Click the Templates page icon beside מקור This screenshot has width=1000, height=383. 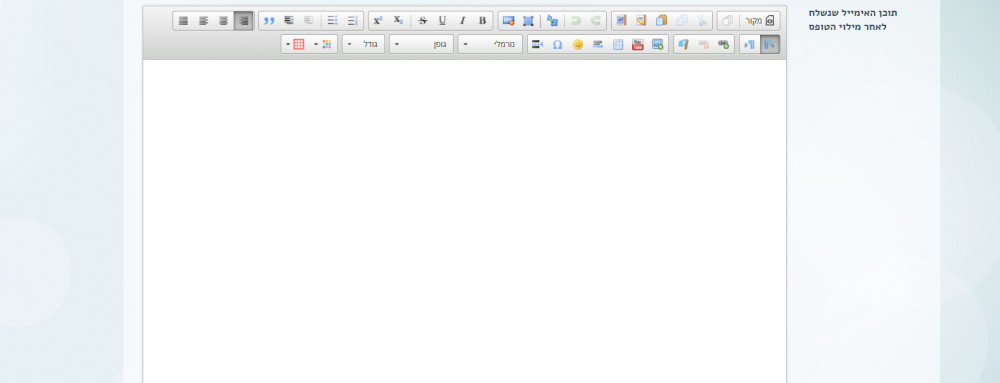click(x=727, y=20)
